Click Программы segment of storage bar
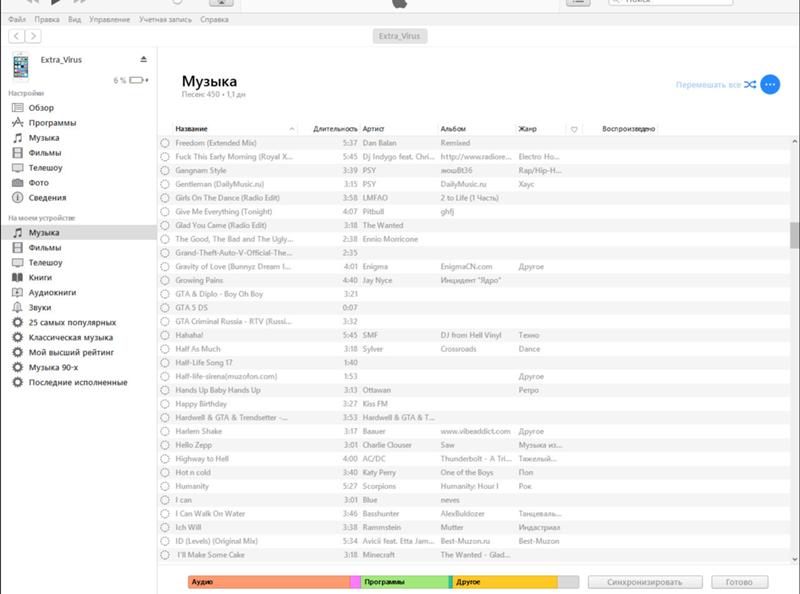This screenshot has width=800, height=594. click(x=405, y=582)
